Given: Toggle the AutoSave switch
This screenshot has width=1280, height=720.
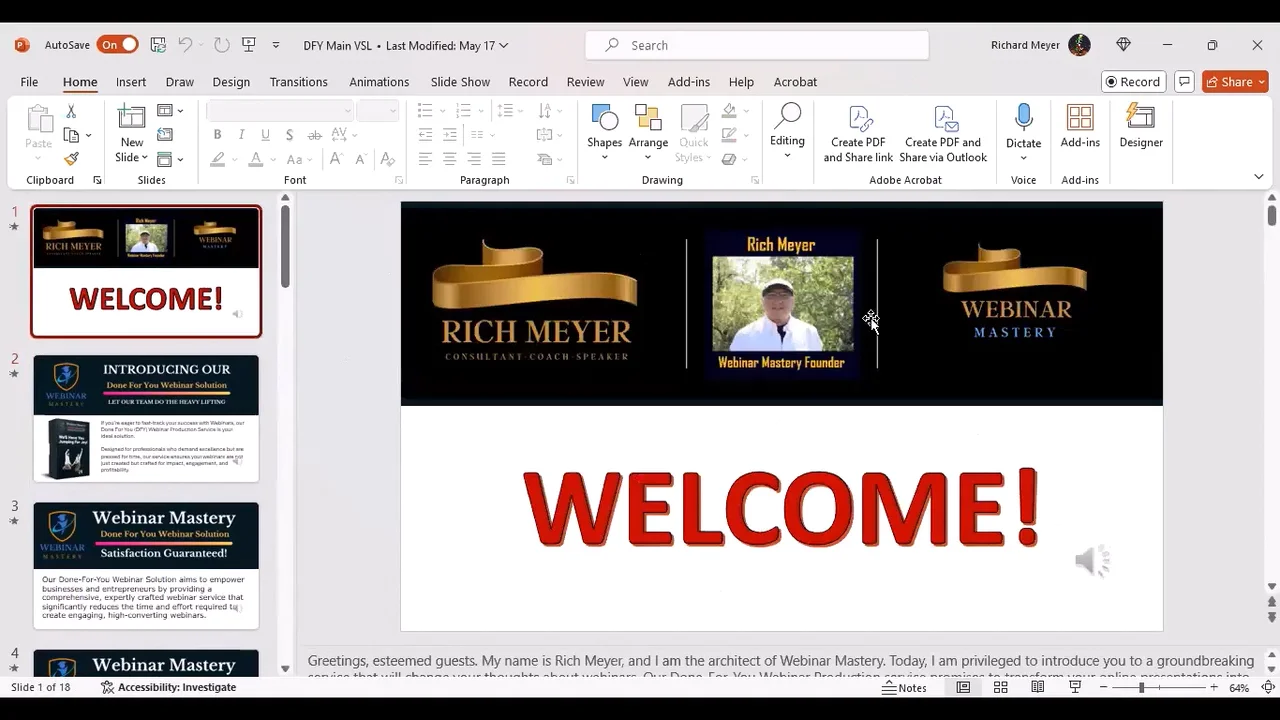Looking at the screenshot, I should click(118, 45).
